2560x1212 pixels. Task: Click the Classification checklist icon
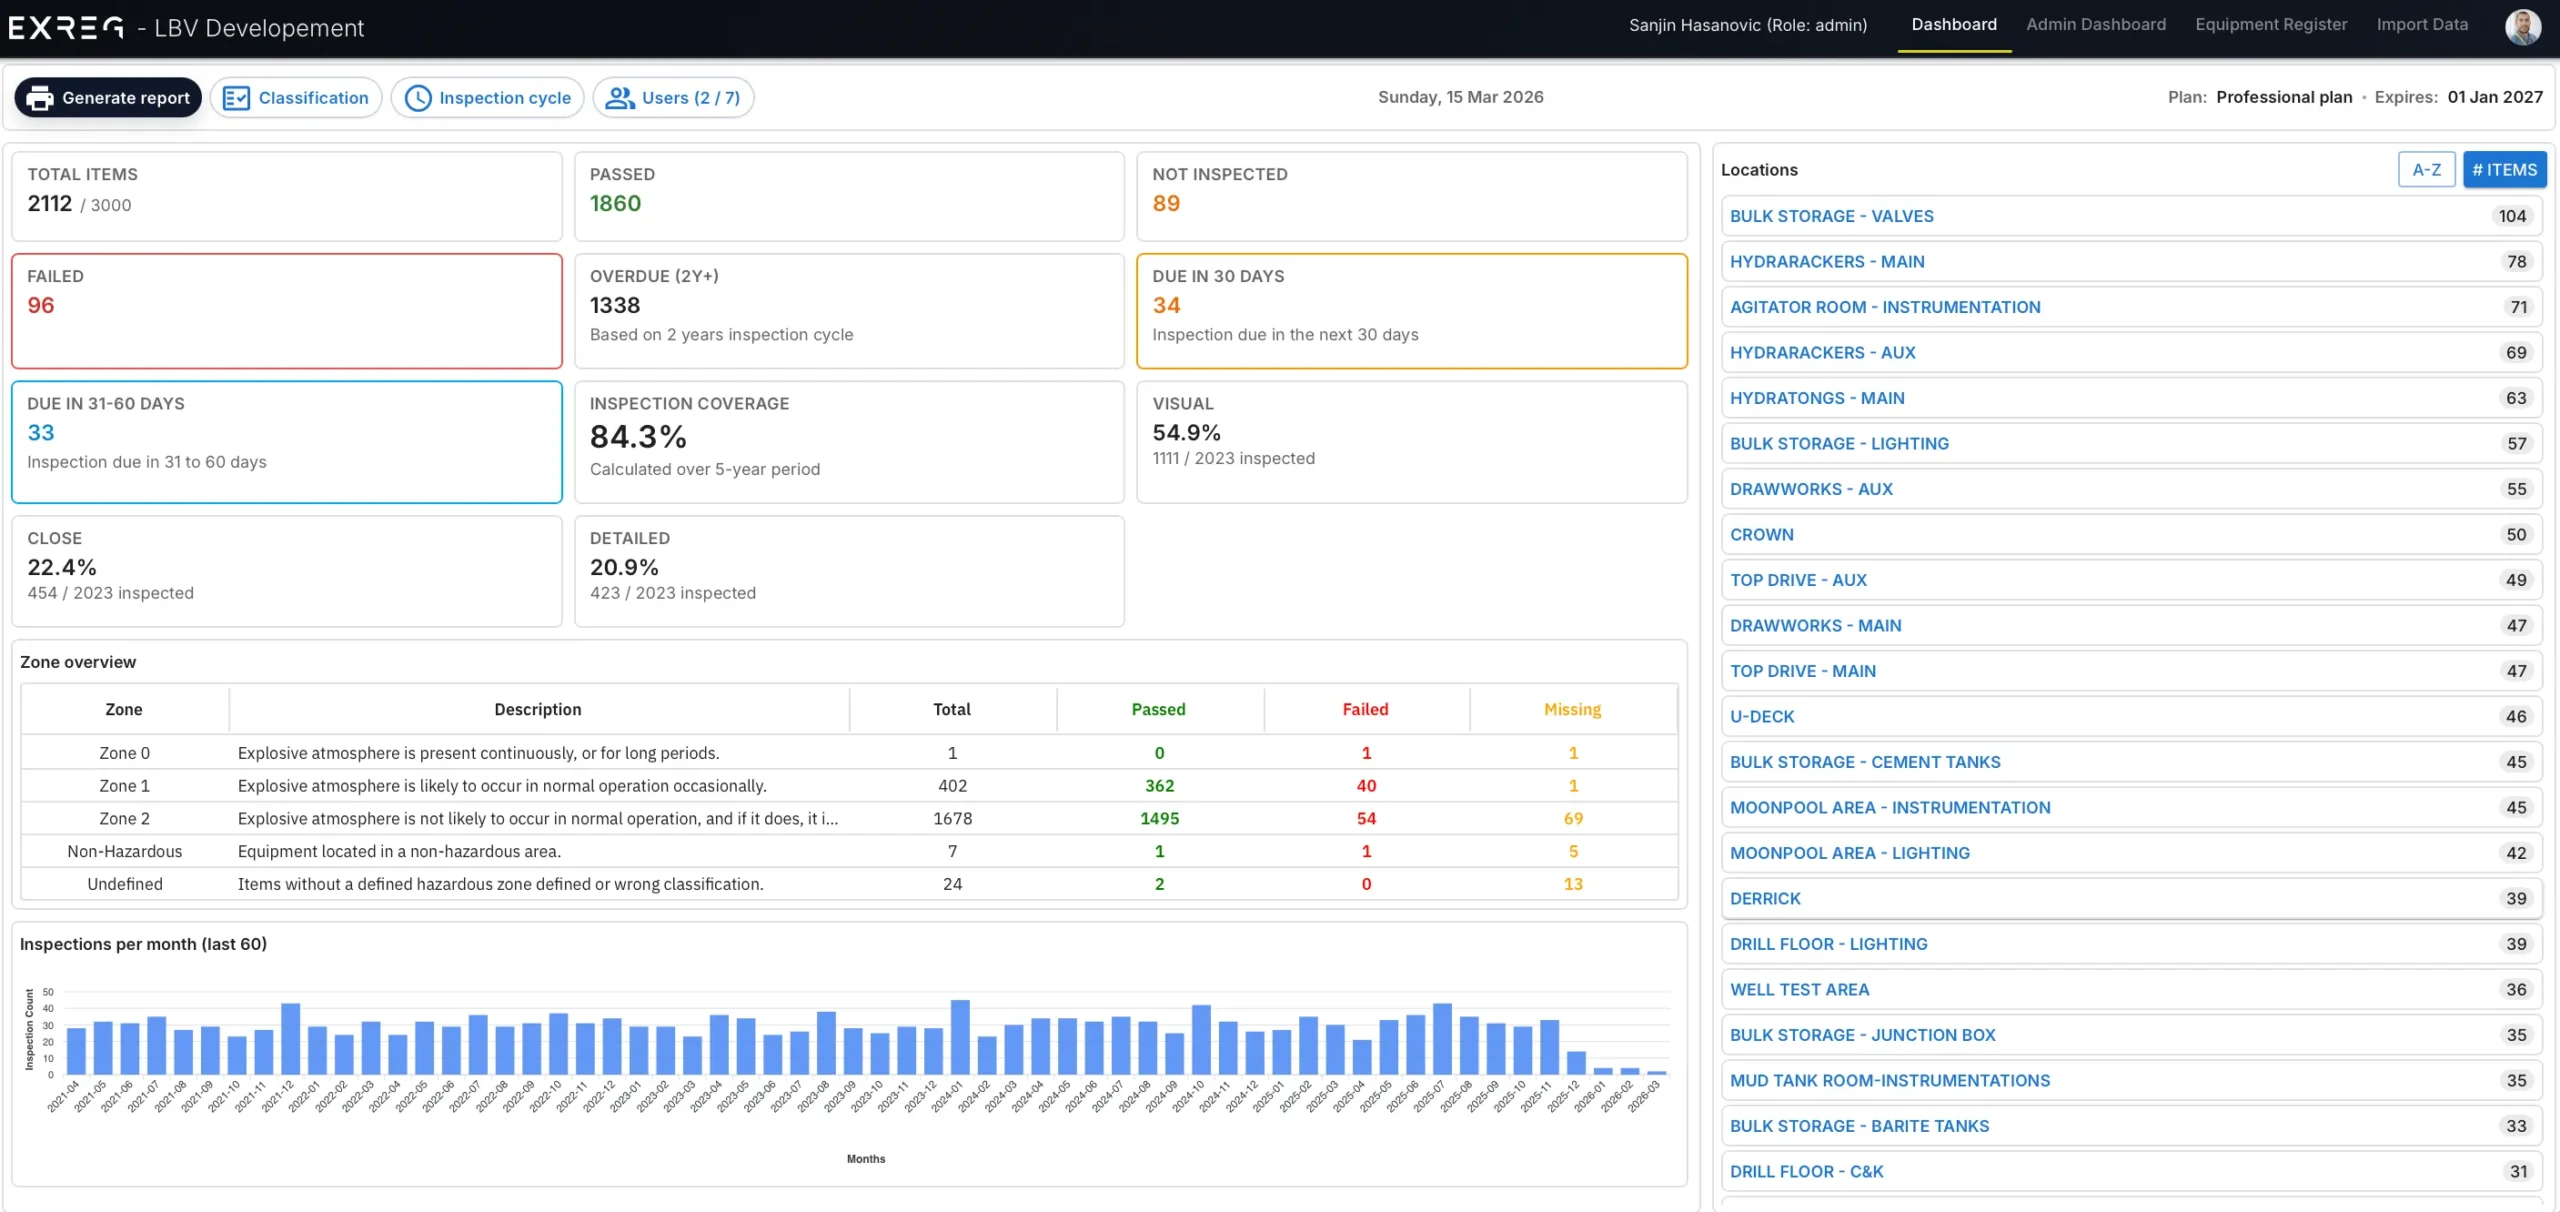click(x=236, y=98)
